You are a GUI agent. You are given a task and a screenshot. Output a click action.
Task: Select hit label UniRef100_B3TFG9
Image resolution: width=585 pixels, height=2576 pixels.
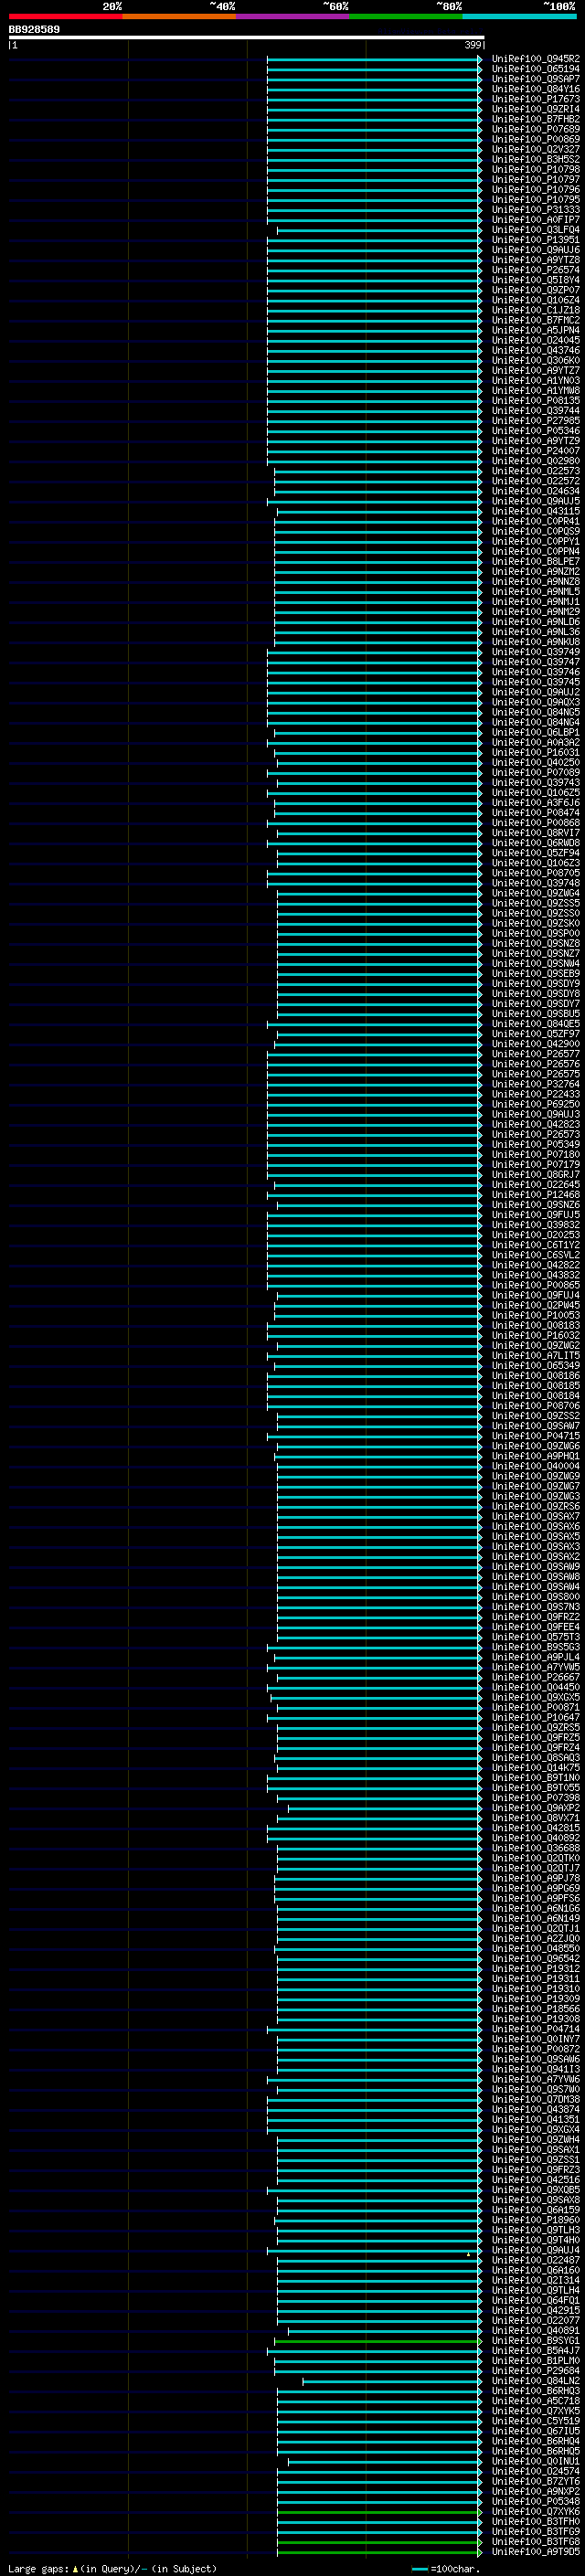(535, 2532)
